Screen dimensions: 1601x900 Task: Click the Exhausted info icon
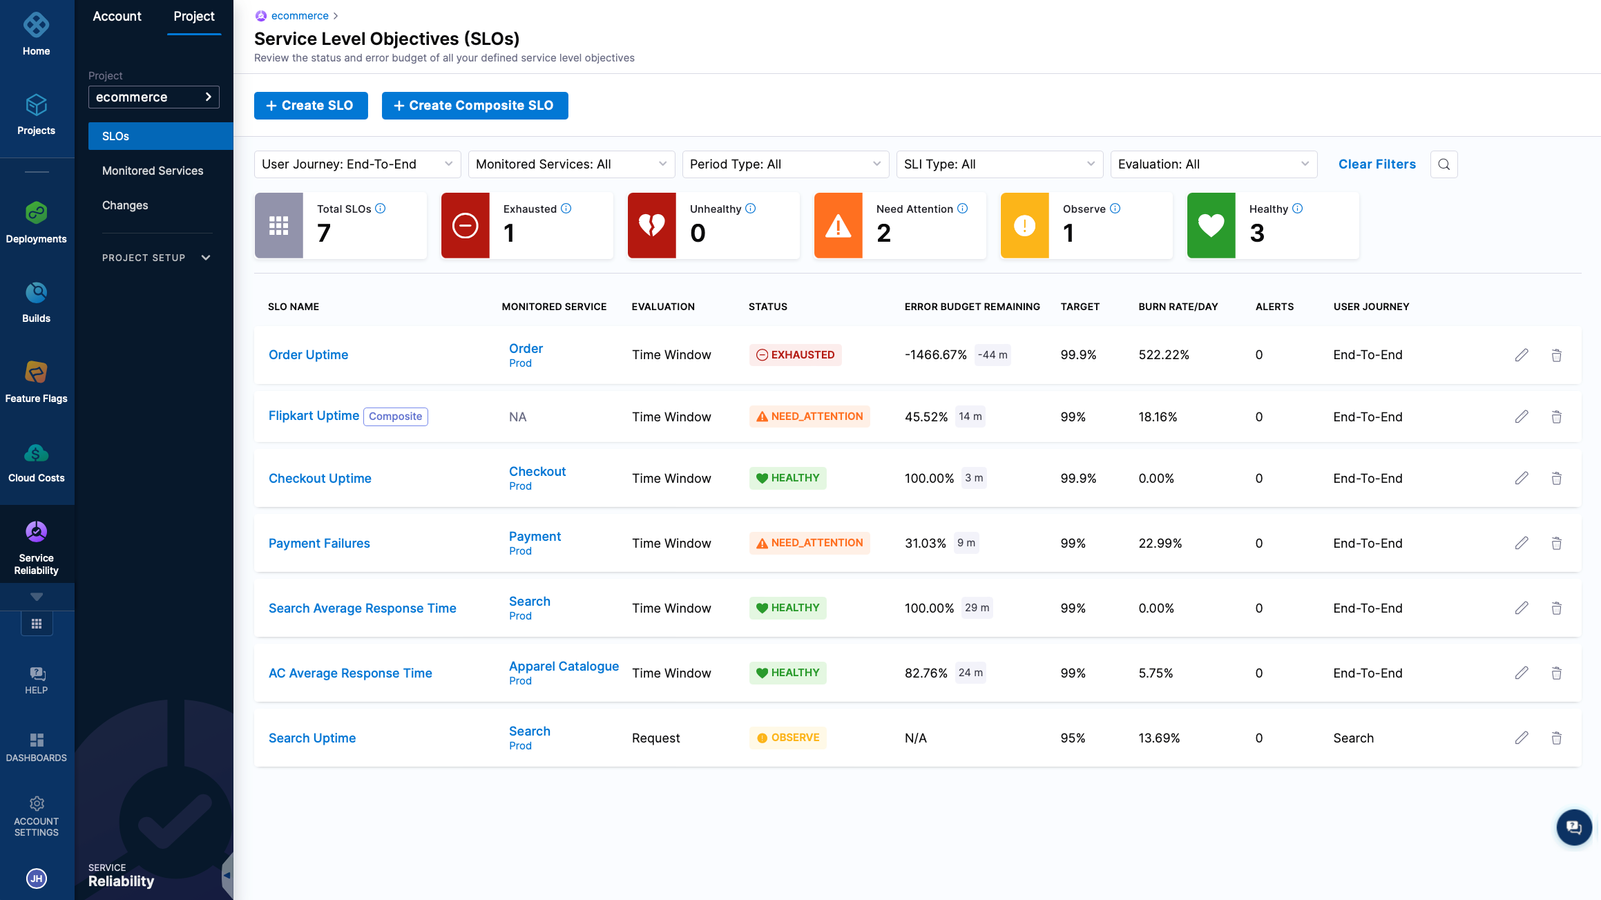tap(566, 209)
